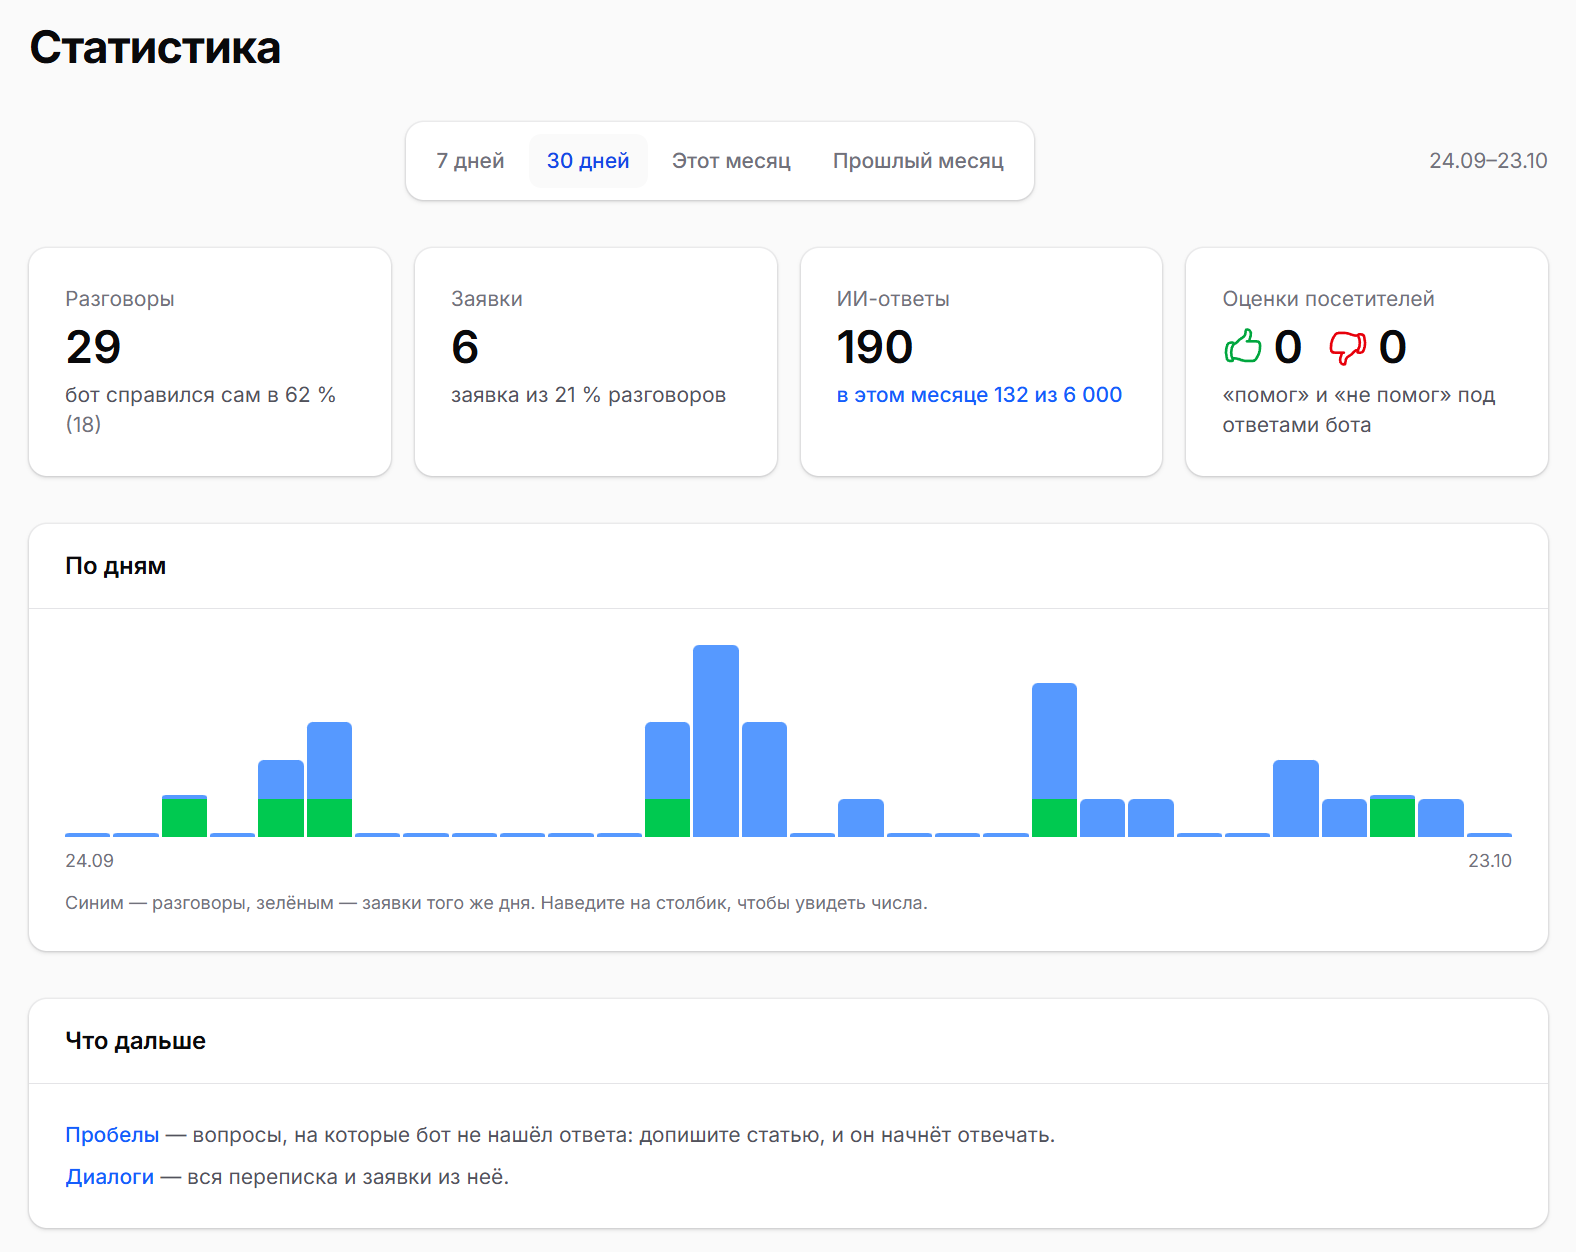The image size is (1576, 1252).
Task: Click the chart start date label 24.09
Action: [x=89, y=861]
